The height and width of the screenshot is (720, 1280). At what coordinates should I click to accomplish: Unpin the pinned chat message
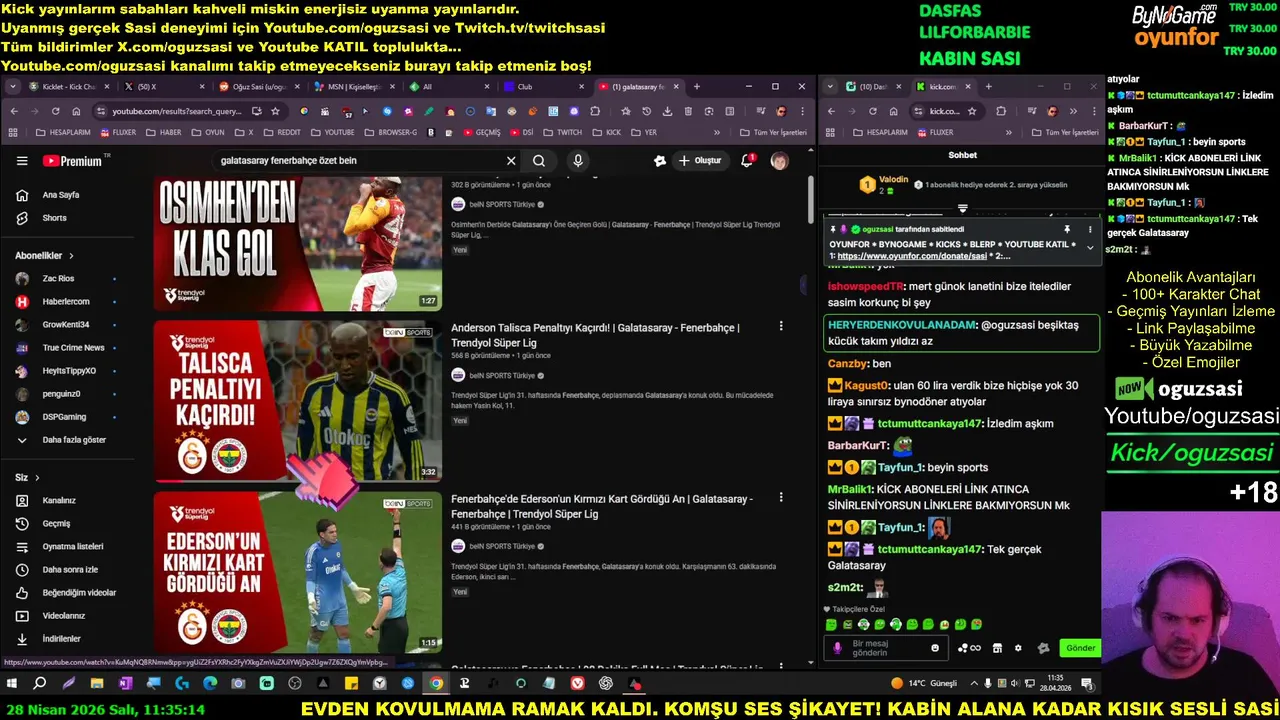(x=1067, y=229)
